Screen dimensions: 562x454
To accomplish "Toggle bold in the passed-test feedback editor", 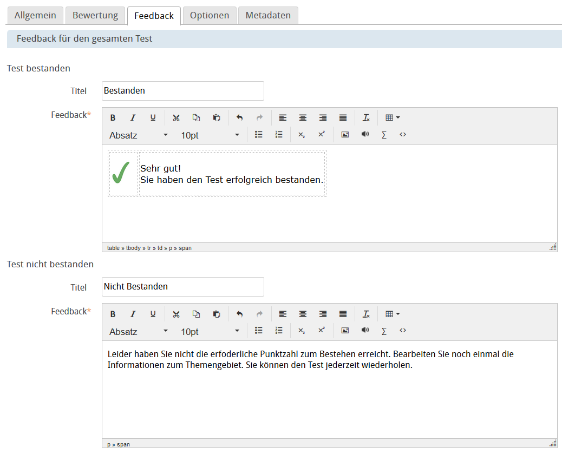I will click(x=113, y=118).
